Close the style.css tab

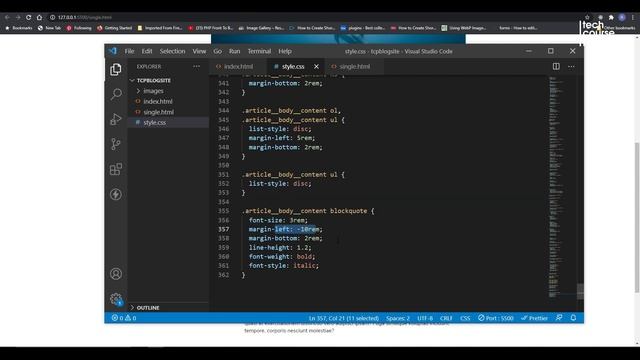316,66
